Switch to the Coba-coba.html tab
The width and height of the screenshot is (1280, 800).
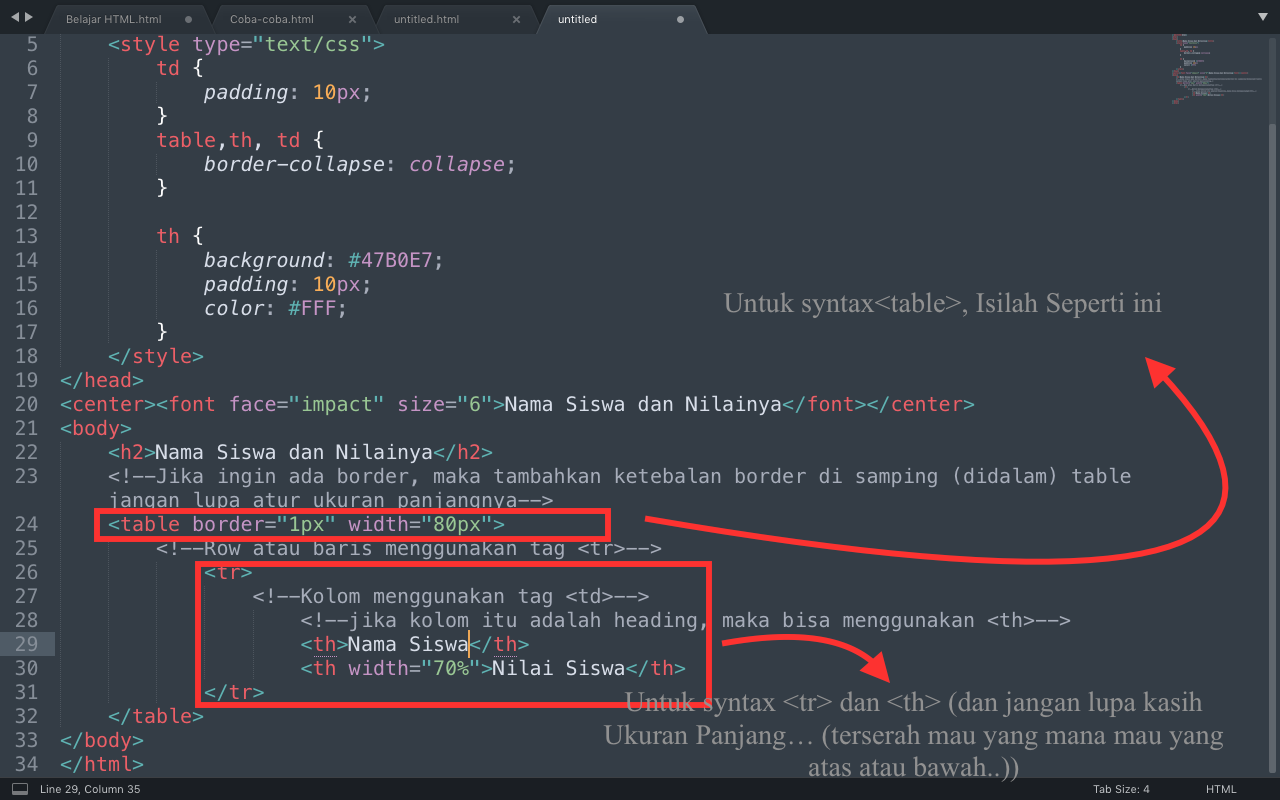tap(271, 17)
